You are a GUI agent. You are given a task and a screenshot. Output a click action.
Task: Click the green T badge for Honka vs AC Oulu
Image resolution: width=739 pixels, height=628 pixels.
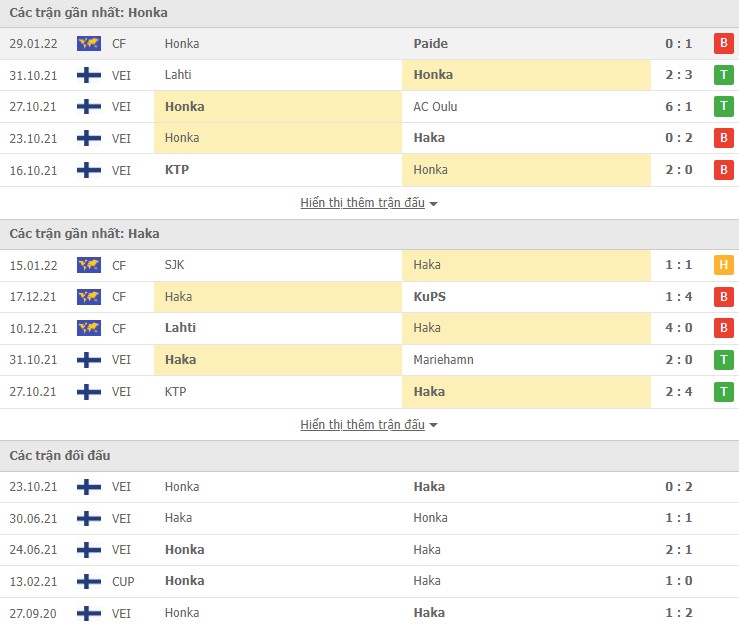(x=723, y=107)
